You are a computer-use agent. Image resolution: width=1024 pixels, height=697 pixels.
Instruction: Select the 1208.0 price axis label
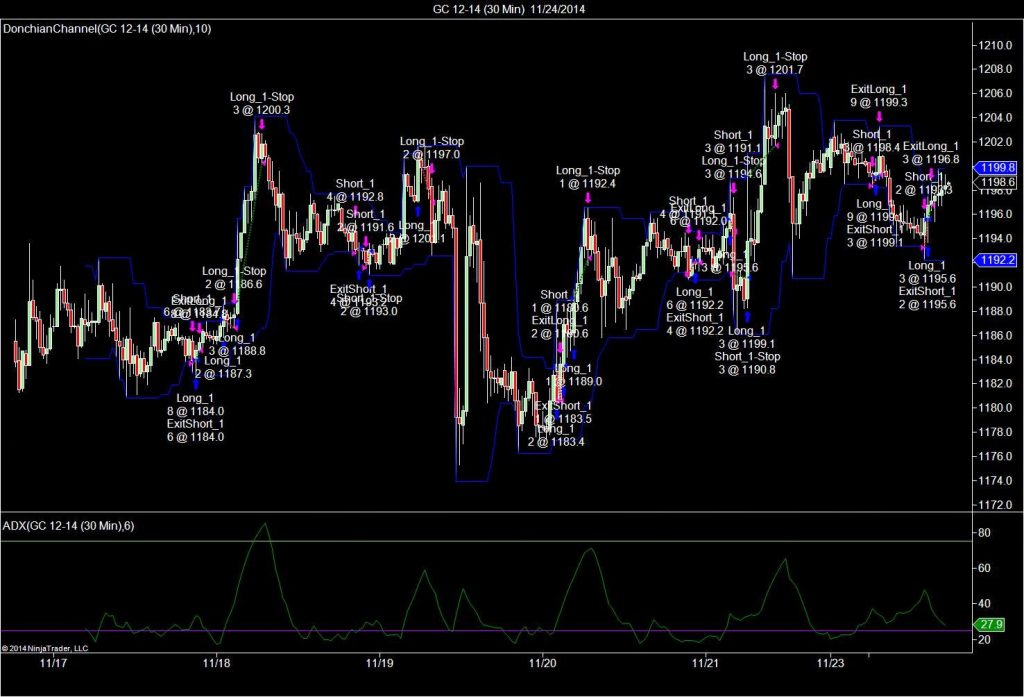(995, 69)
